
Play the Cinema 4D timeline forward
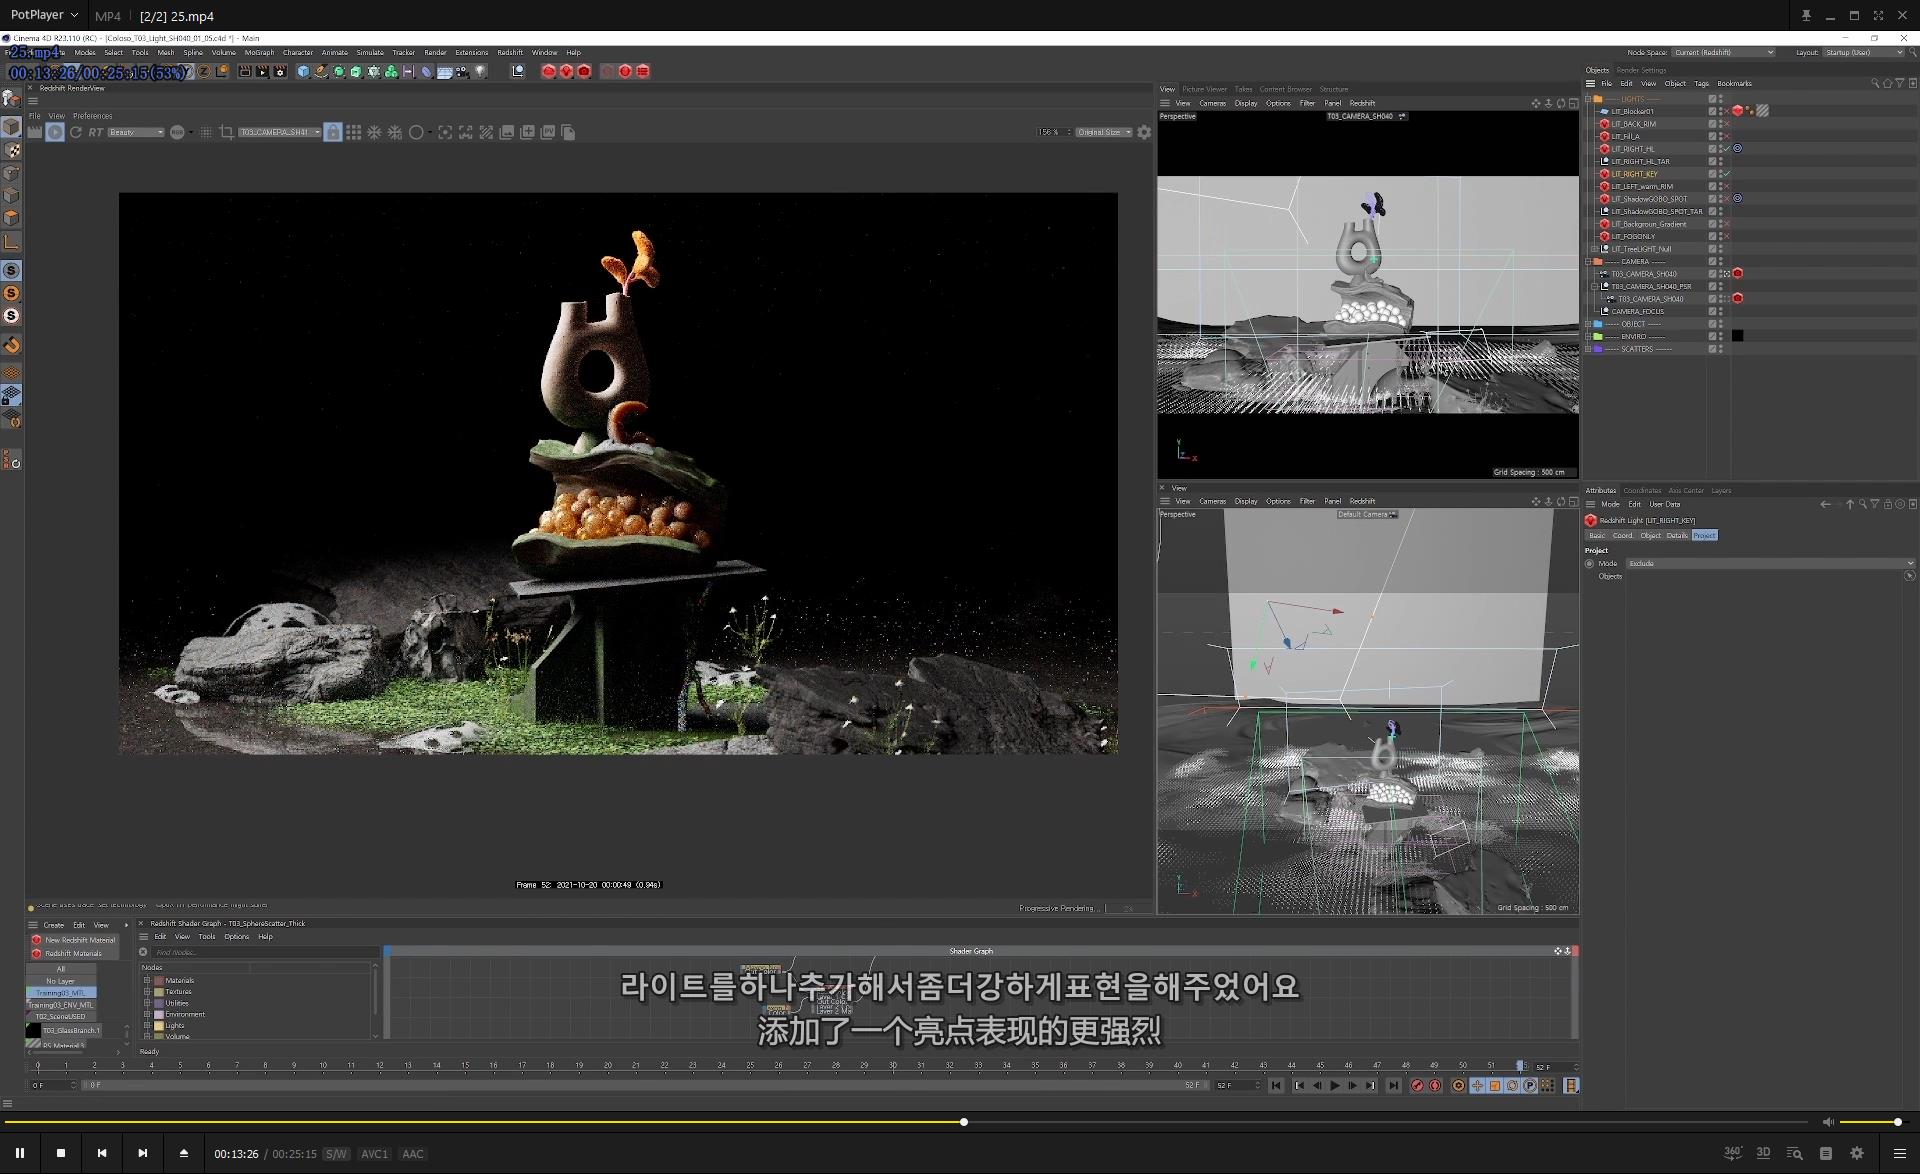click(1335, 1086)
